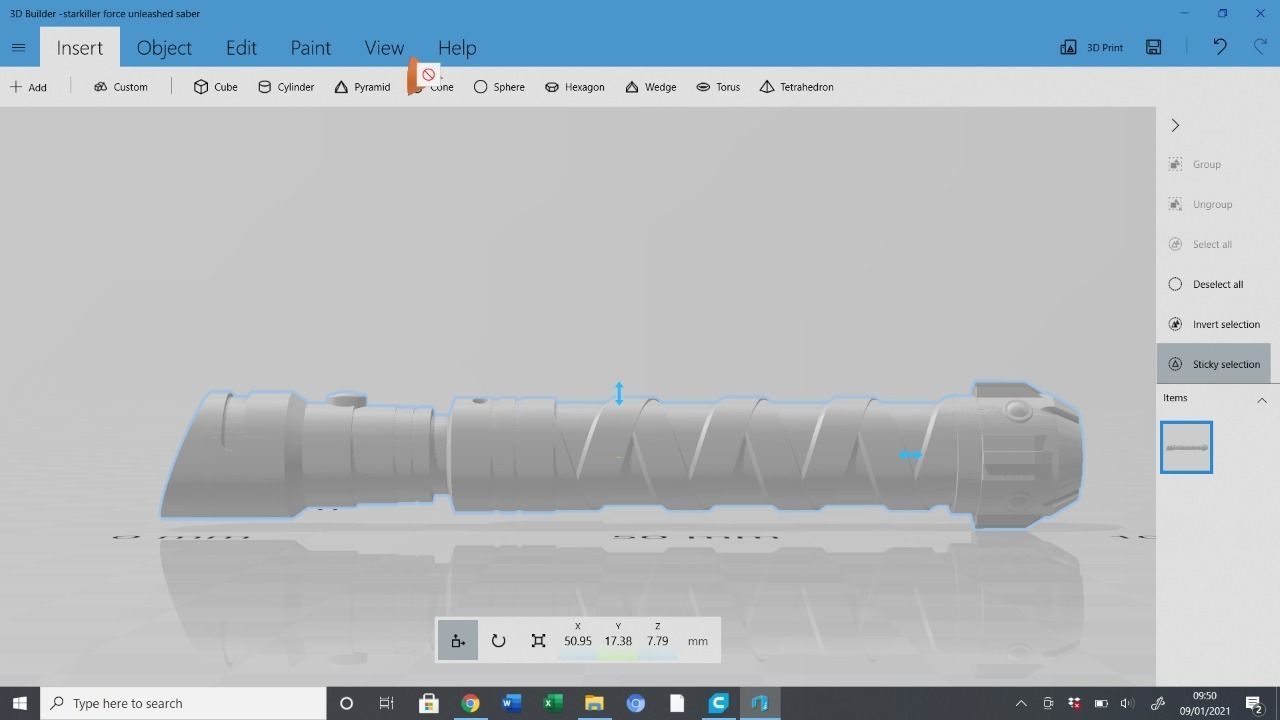Open the battery status icon
1280x720 pixels.
coord(1101,703)
